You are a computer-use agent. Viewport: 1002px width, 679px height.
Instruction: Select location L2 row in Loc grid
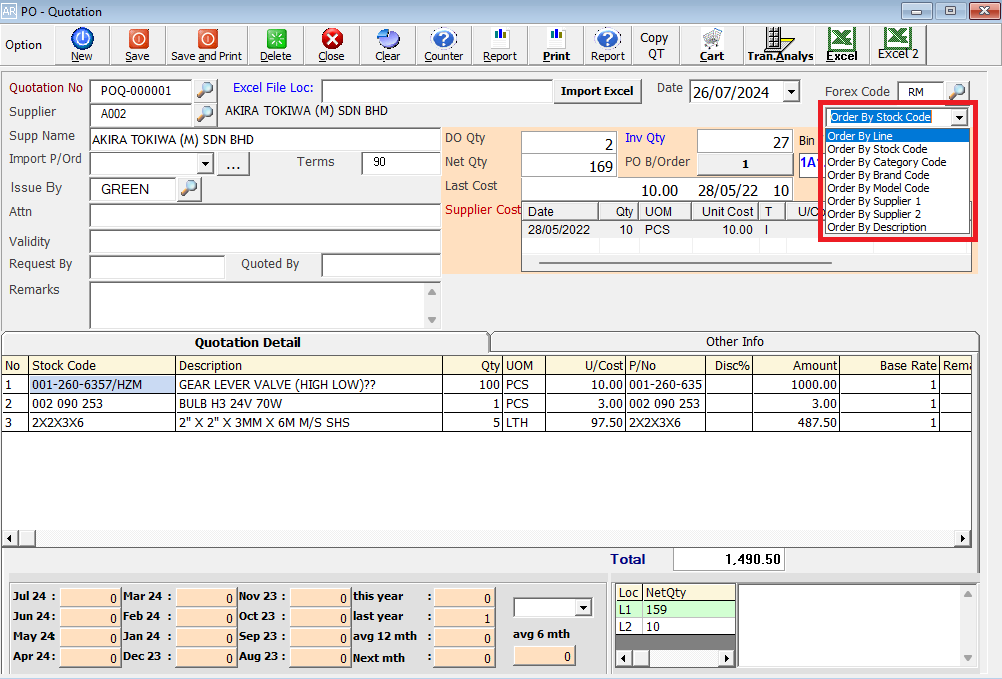[x=675, y=627]
